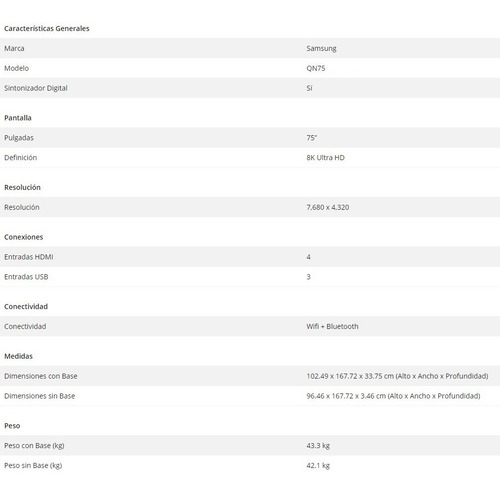Click the Dimensiones sin Base row label
Image resolution: width=500 pixels, height=494 pixels.
pyautogui.click(x=40, y=396)
